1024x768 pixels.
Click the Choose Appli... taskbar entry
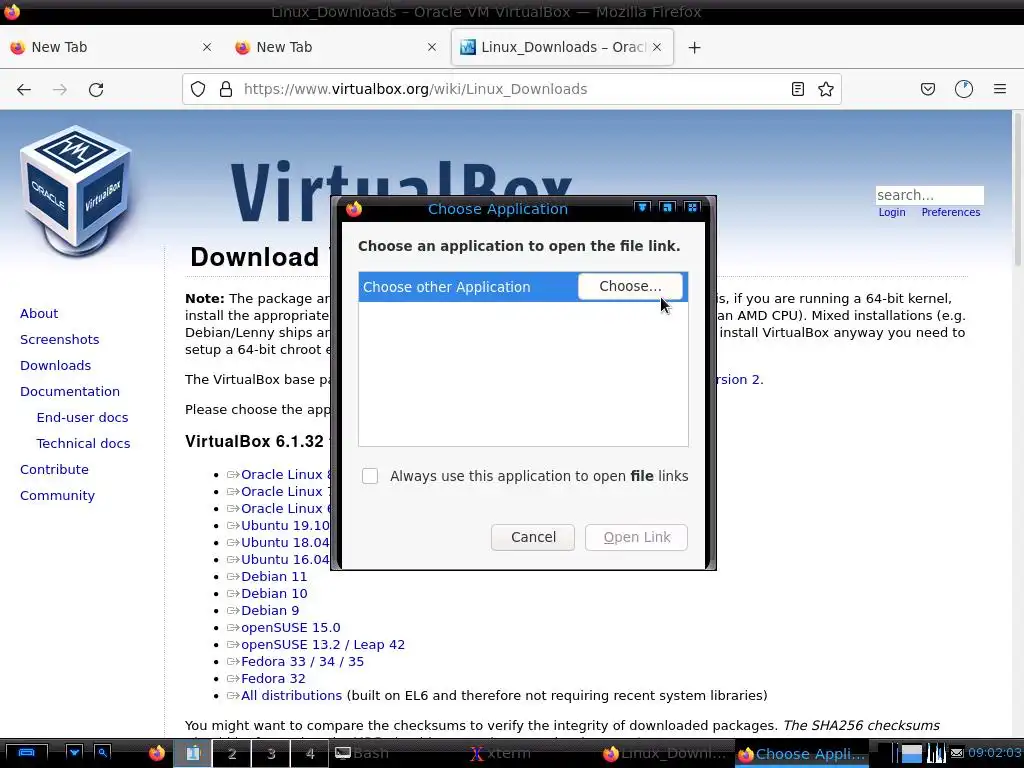pos(802,754)
